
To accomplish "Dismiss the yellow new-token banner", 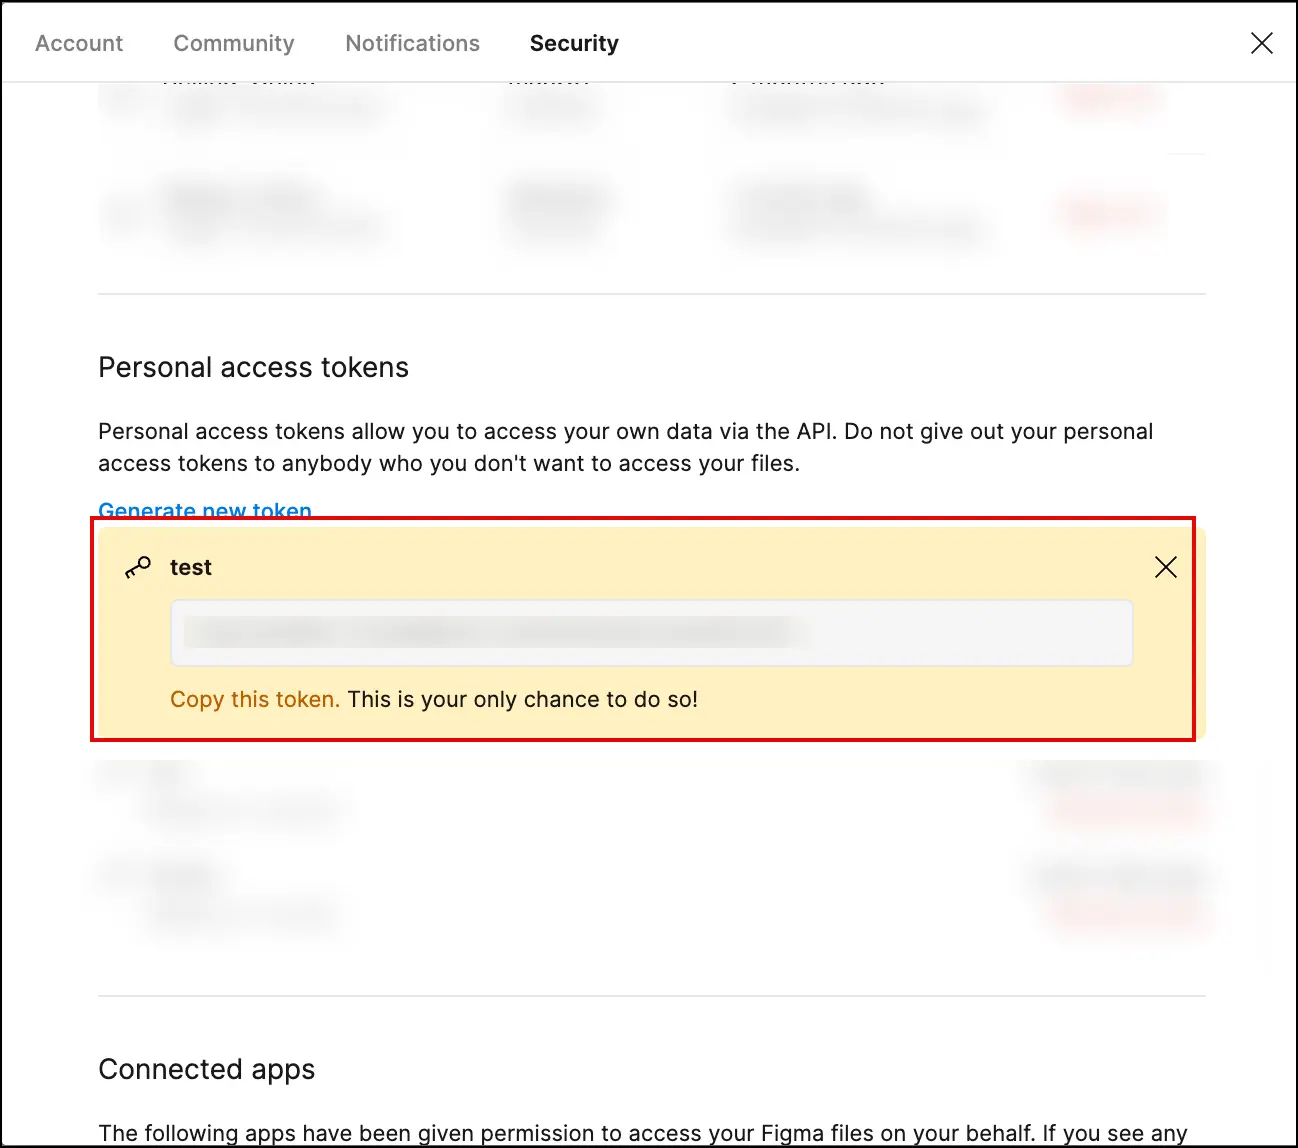I will tap(1166, 567).
